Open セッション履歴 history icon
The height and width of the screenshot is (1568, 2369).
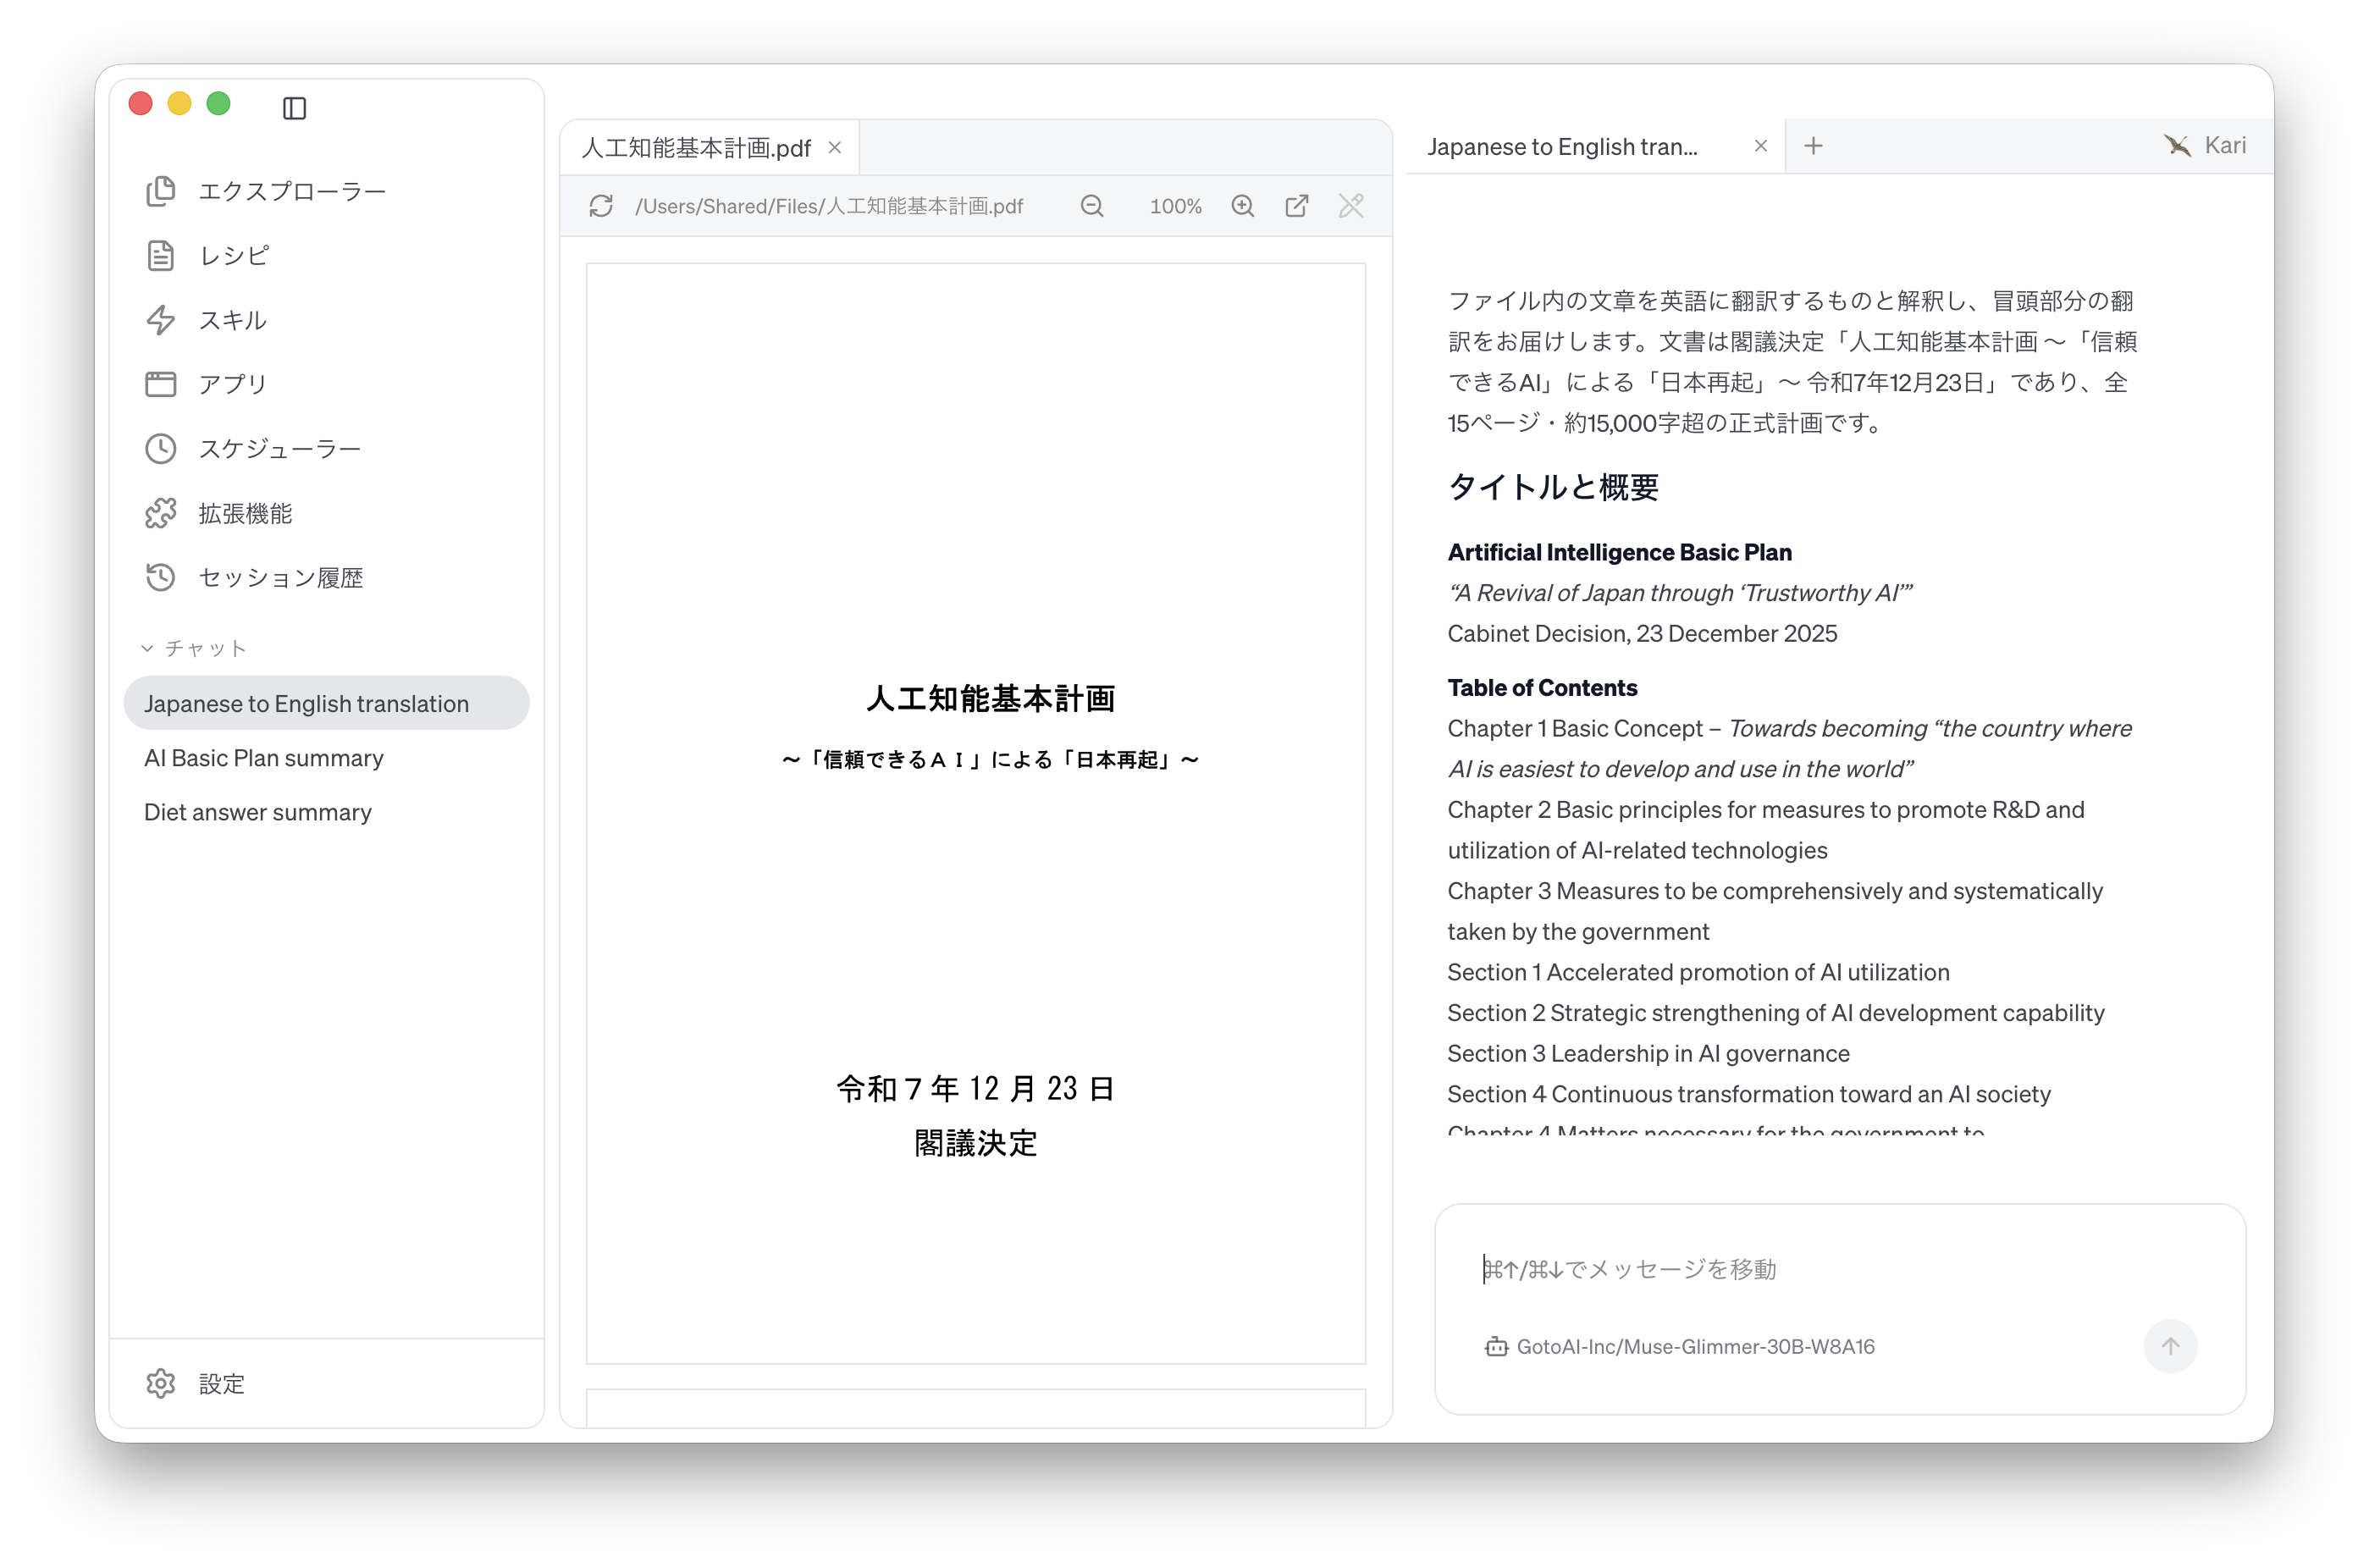(x=160, y=577)
